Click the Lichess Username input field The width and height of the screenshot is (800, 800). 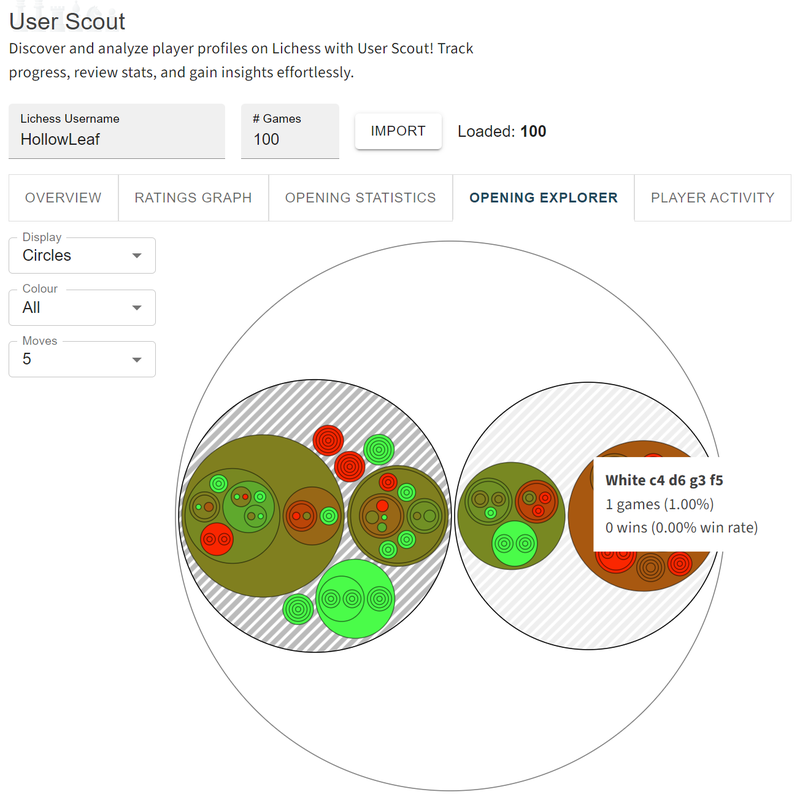114,139
